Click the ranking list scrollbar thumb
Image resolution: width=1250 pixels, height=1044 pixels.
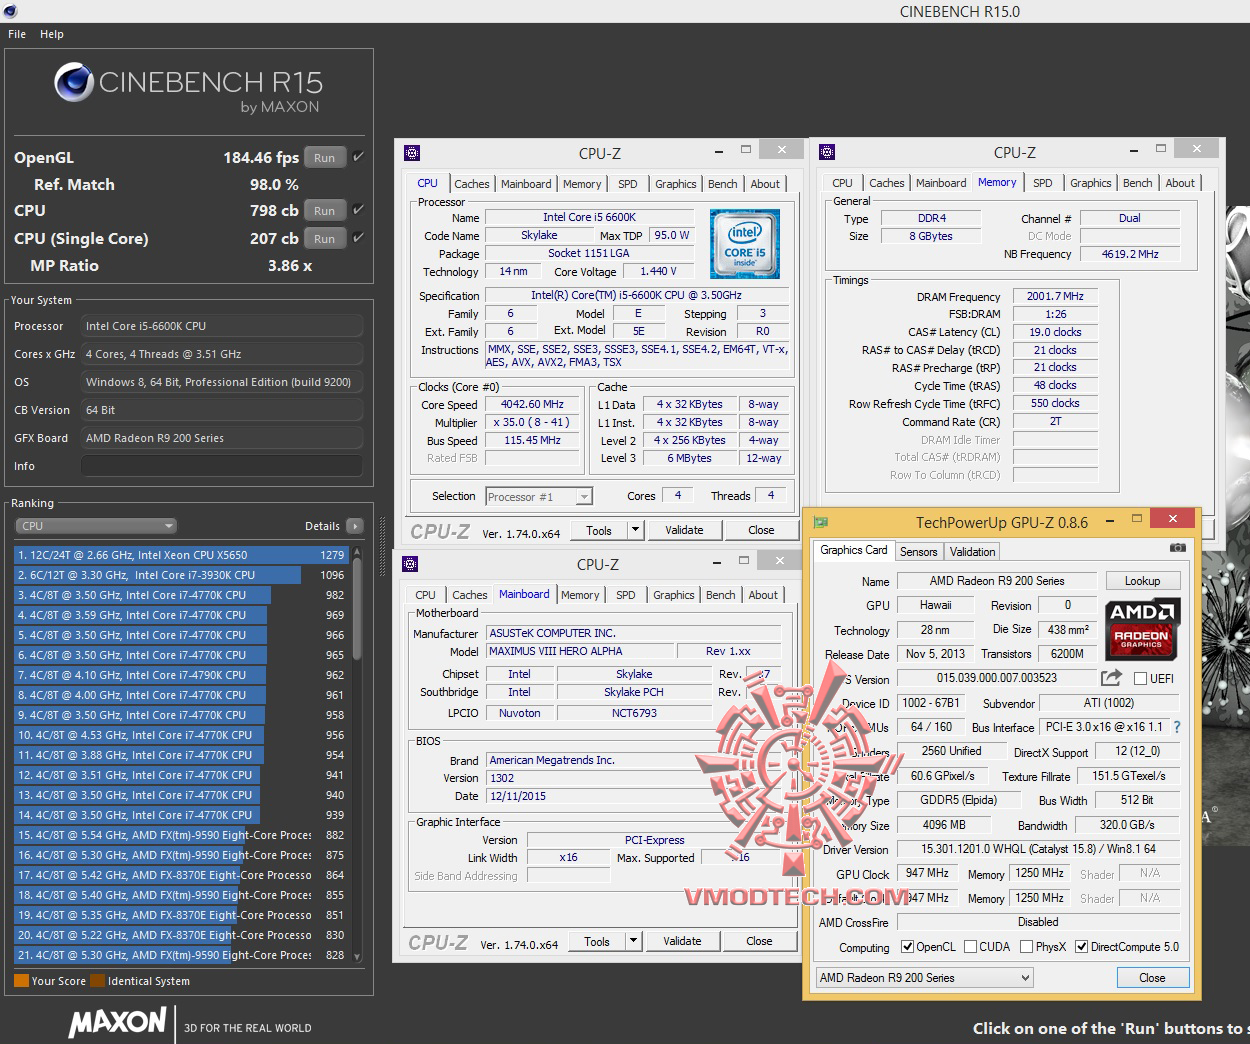[x=357, y=608]
